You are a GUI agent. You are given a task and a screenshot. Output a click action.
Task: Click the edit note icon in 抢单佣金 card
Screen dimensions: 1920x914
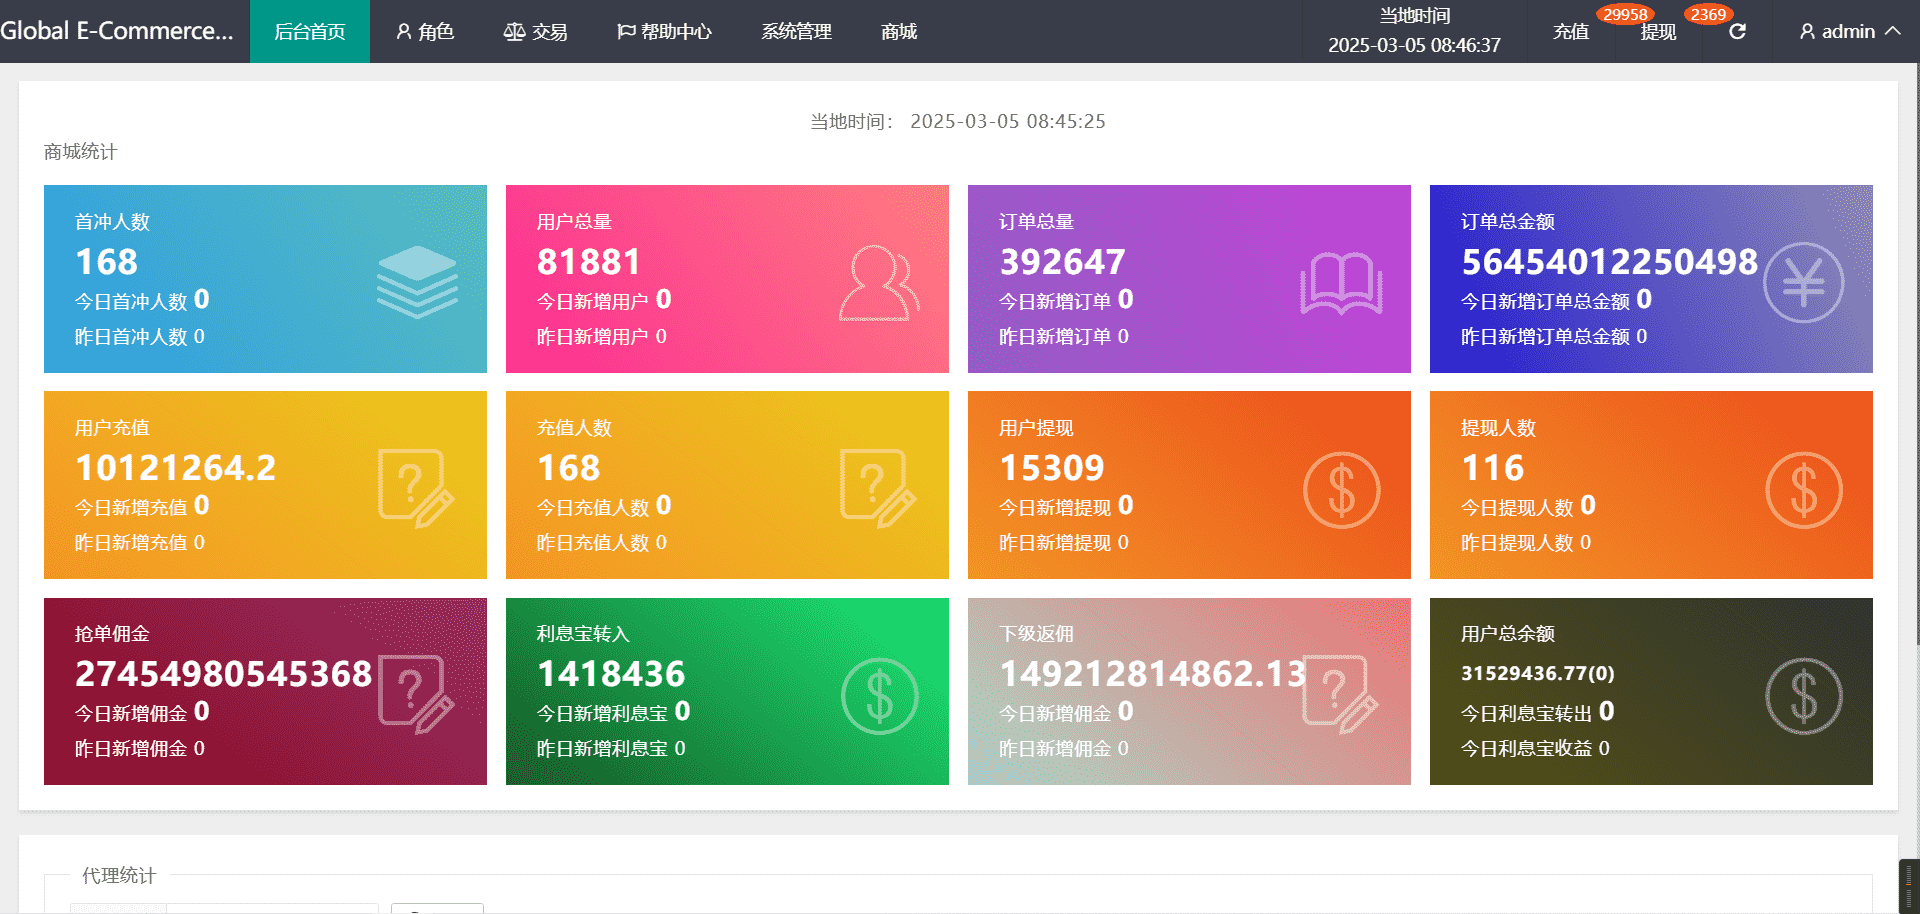pyautogui.click(x=416, y=694)
